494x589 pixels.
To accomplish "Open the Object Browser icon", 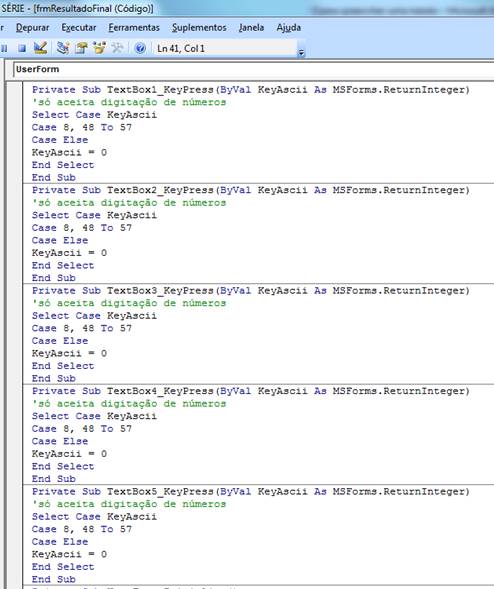I will tap(100, 48).
